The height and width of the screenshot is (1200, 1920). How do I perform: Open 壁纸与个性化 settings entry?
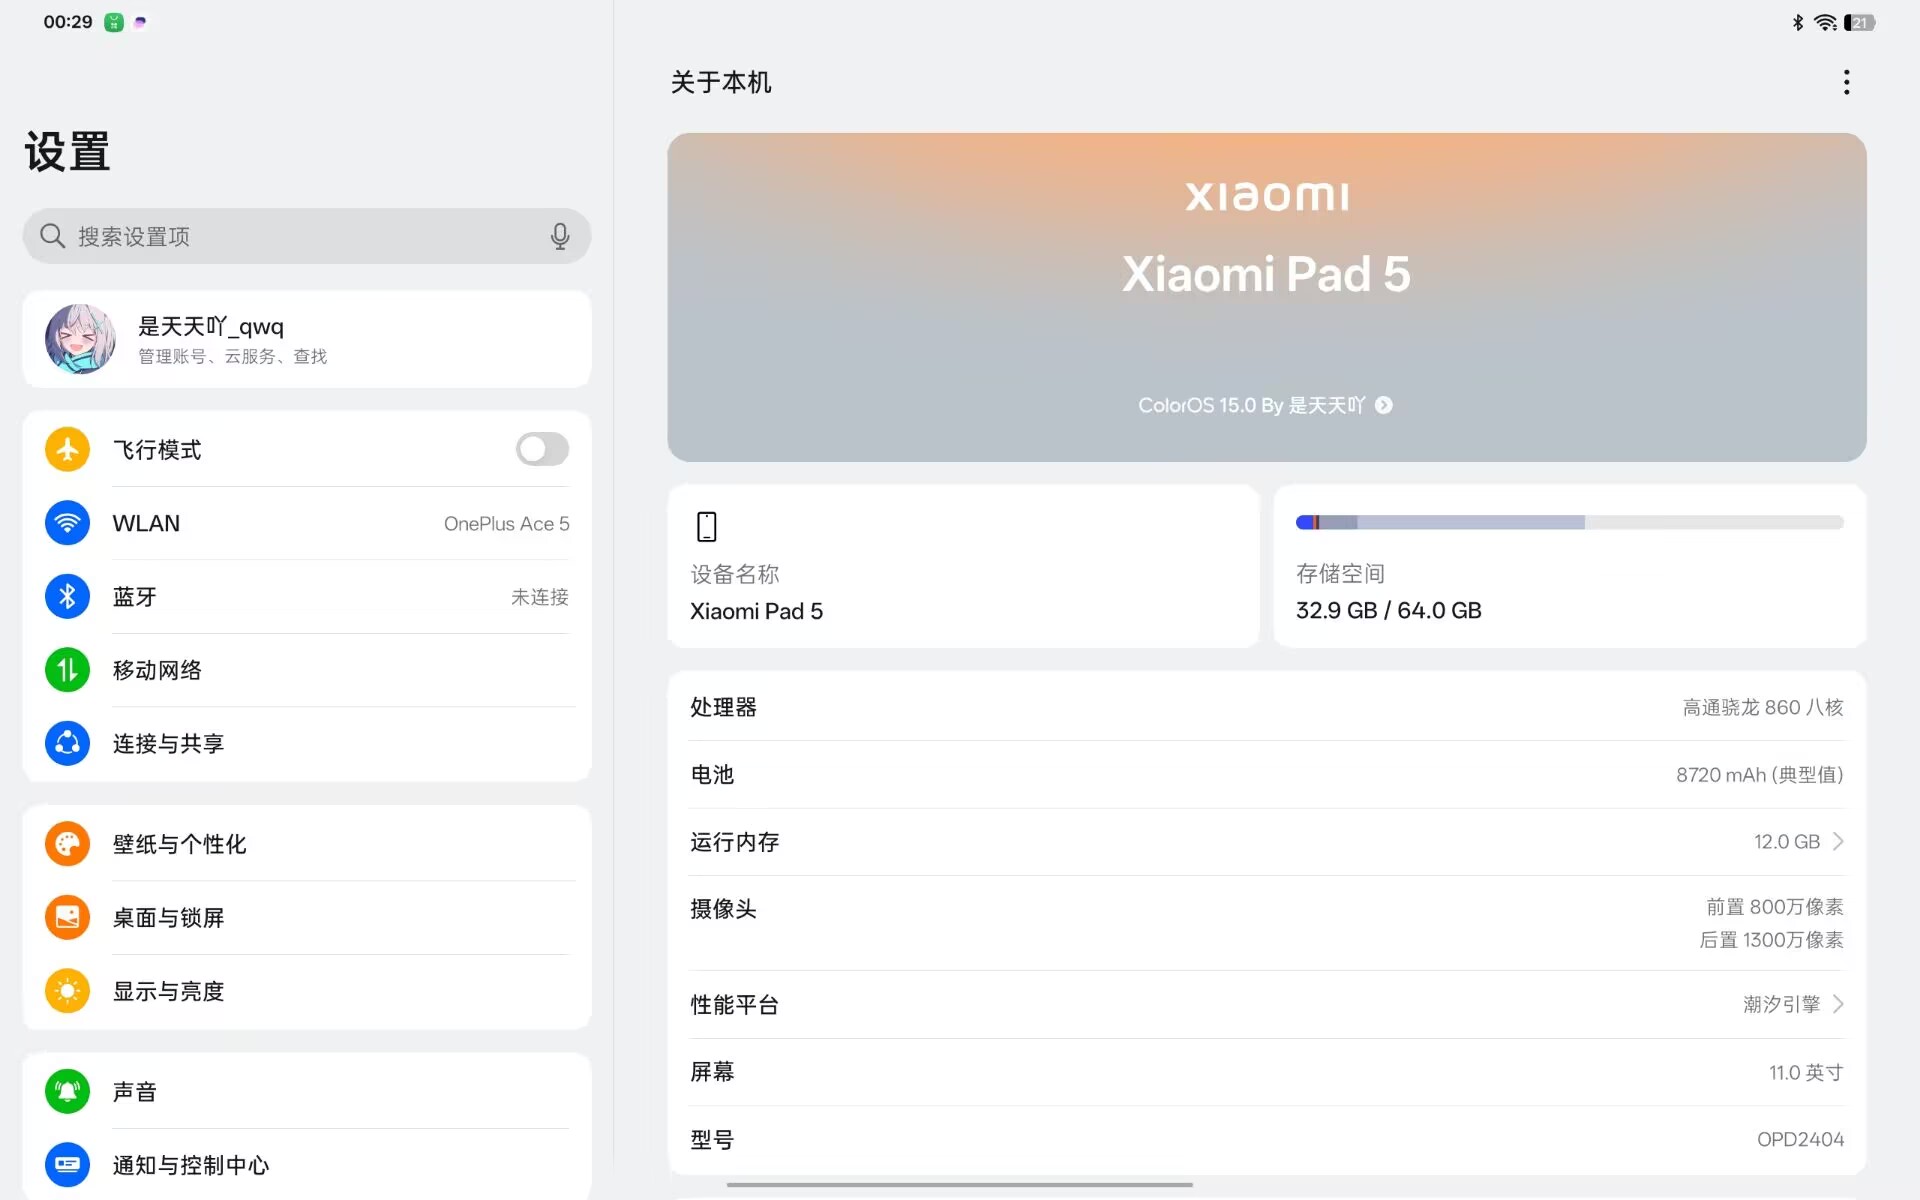307,844
